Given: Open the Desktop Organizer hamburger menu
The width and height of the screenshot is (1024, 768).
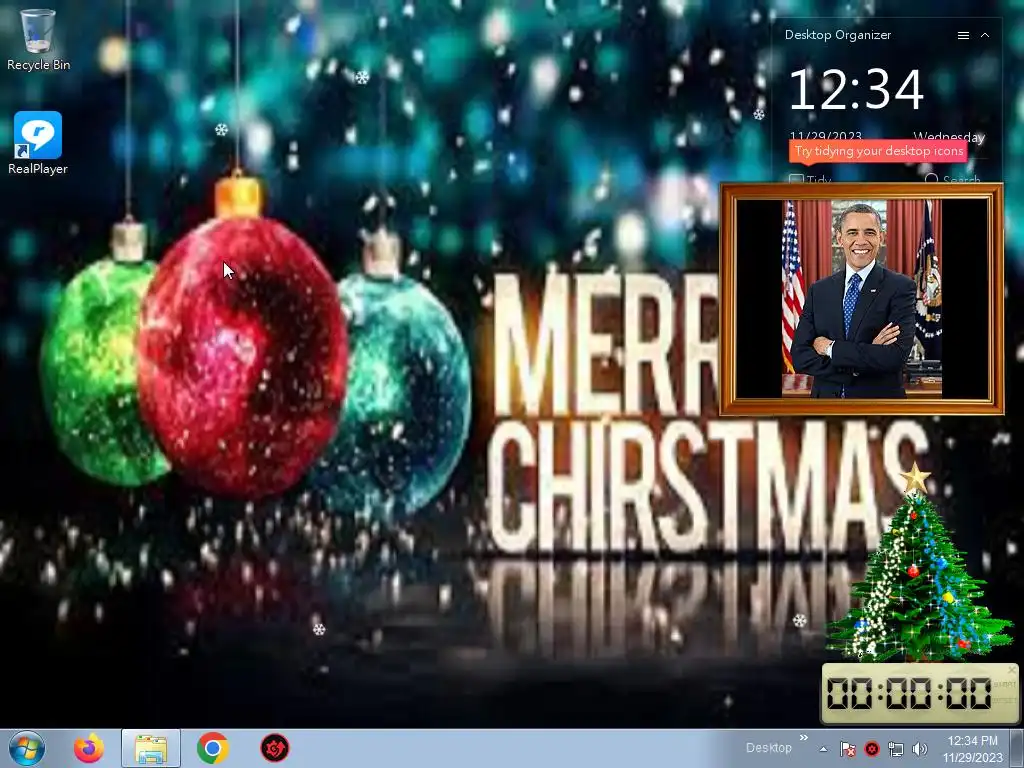Looking at the screenshot, I should (x=963, y=35).
